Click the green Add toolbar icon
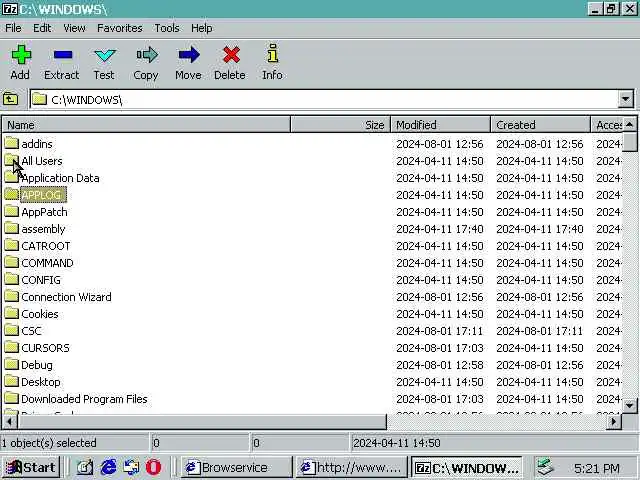 (x=21, y=55)
